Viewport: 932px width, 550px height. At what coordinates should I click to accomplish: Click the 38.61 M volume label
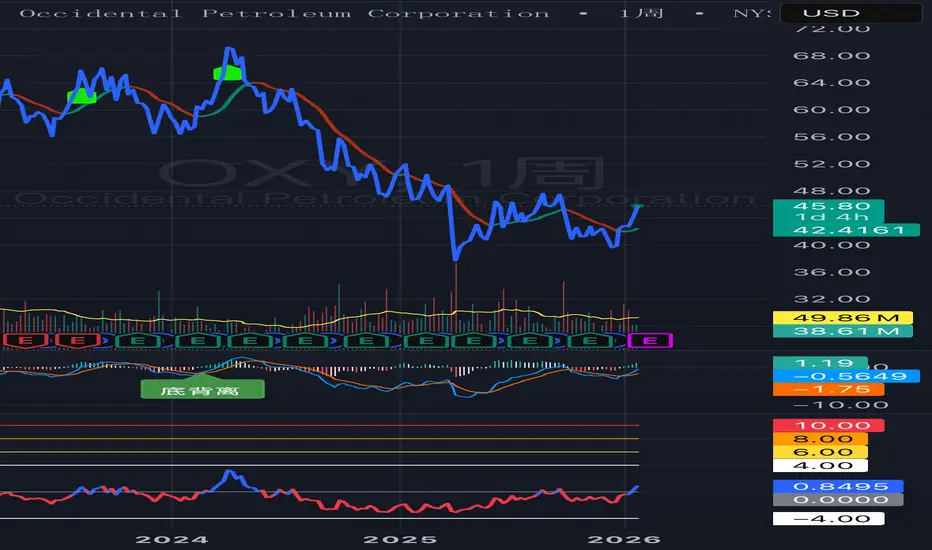coord(843,331)
